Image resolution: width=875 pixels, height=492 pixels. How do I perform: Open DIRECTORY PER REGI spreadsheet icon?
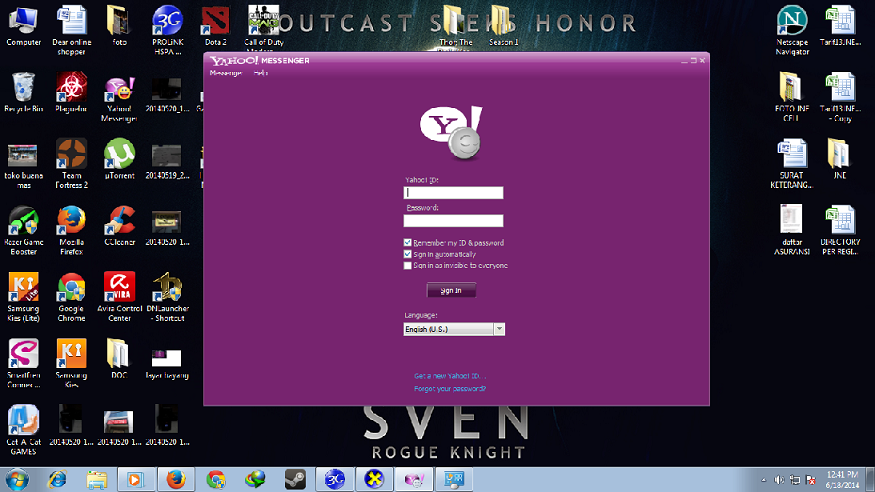point(840,230)
